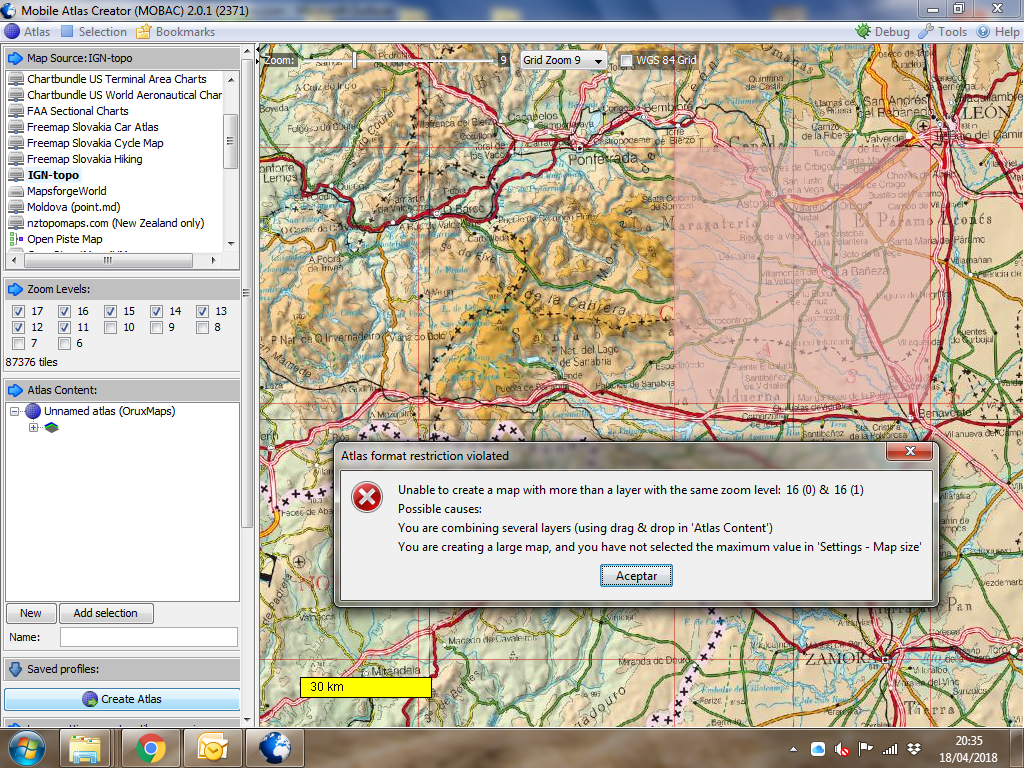Click Moldova (point.md) source icon

pyautogui.click(x=16, y=207)
